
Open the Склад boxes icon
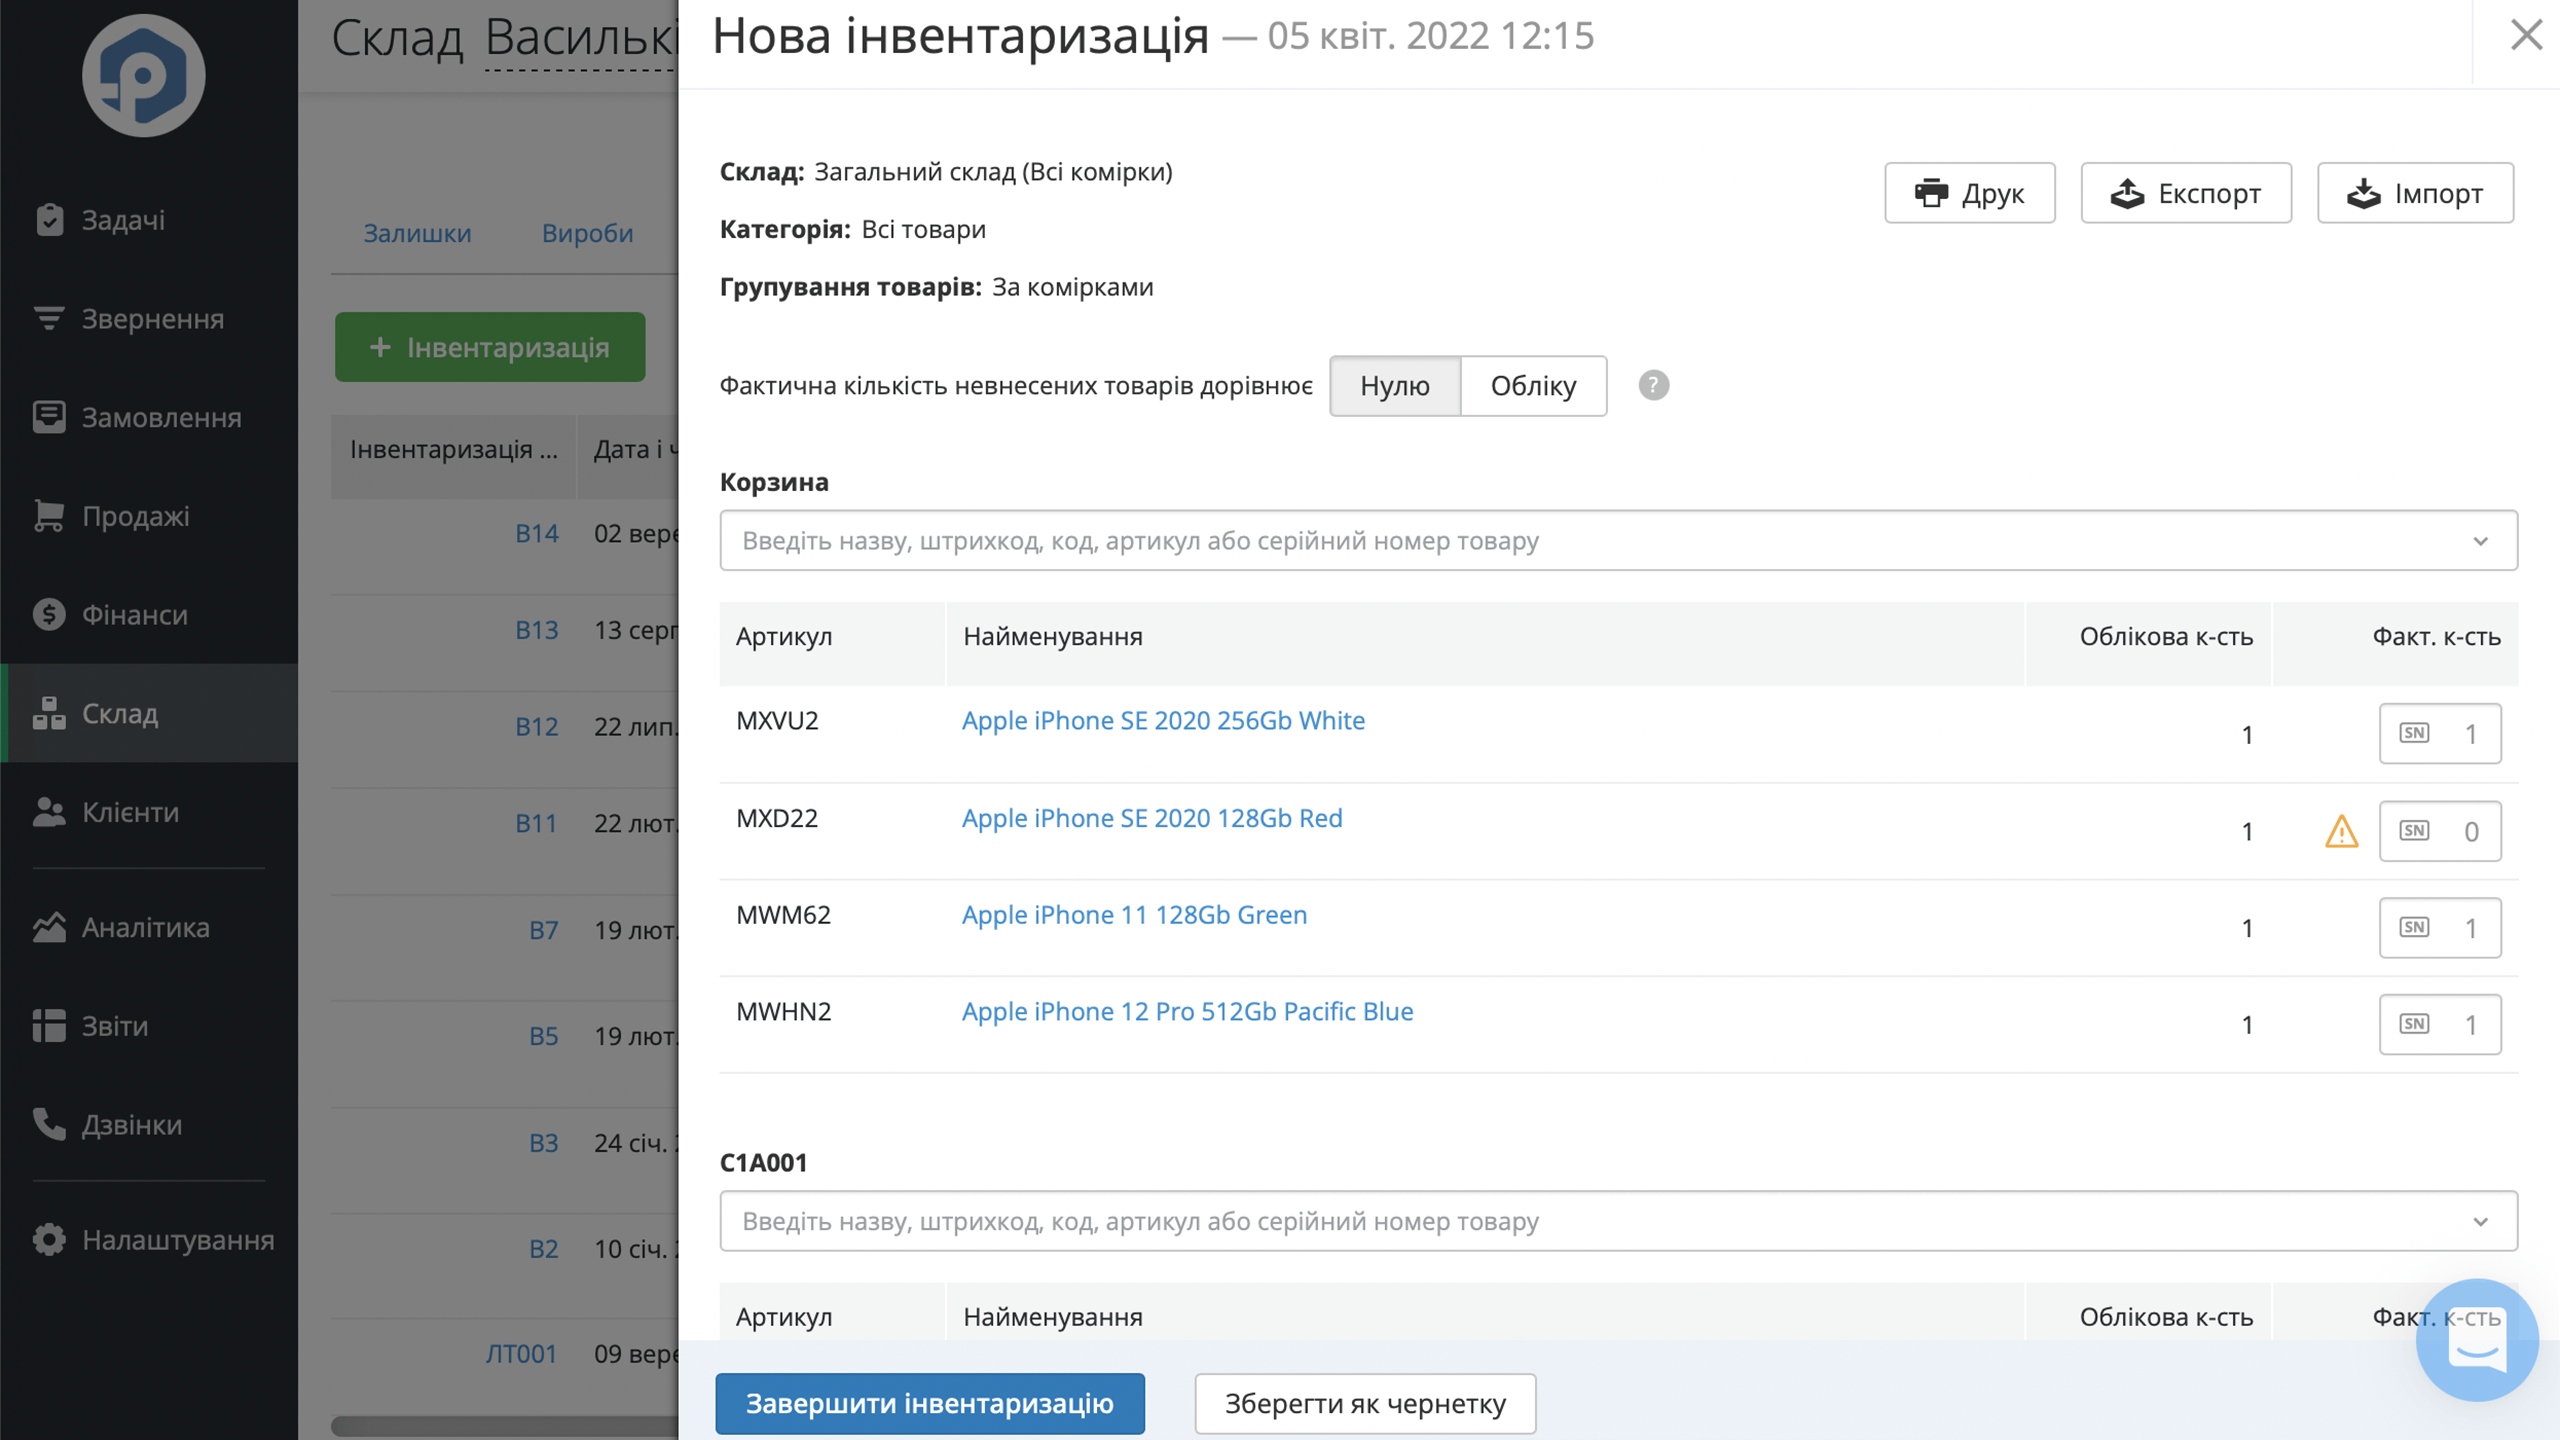click(x=49, y=713)
